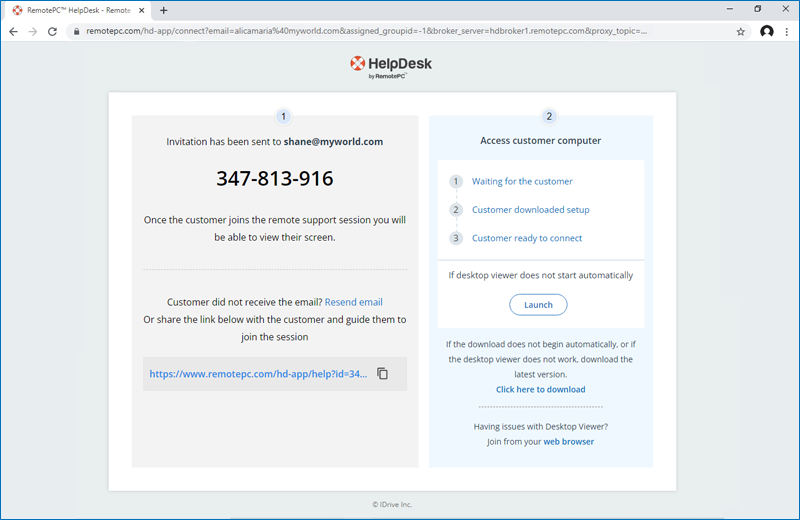The image size is (800, 520).
Task: Open the Chrome three-dot menu
Action: pos(787,31)
